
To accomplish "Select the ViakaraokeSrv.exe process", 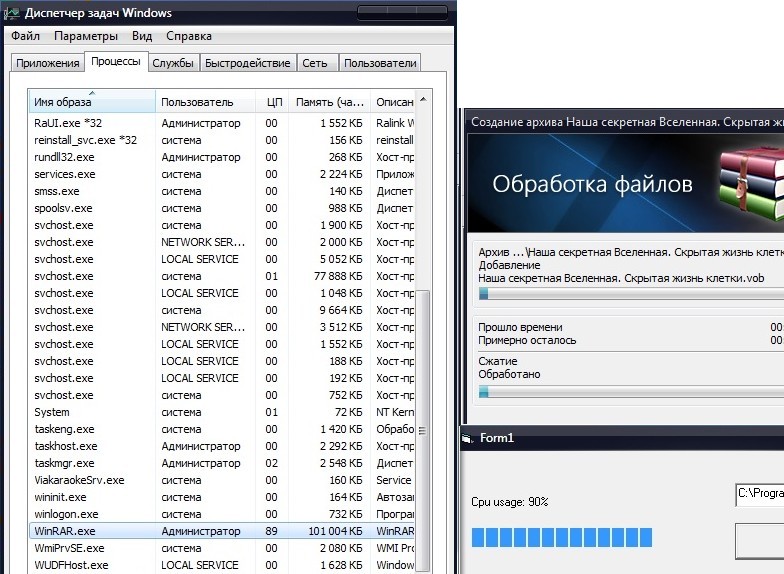I will point(222,480).
